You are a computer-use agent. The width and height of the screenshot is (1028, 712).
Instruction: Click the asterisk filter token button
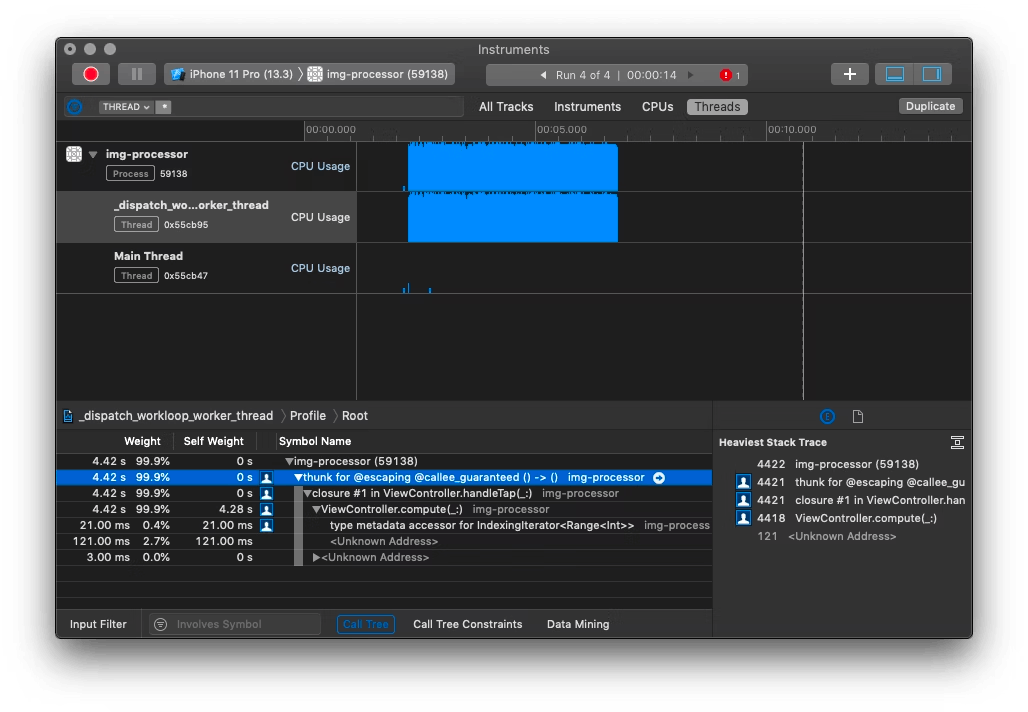pyautogui.click(x=164, y=107)
